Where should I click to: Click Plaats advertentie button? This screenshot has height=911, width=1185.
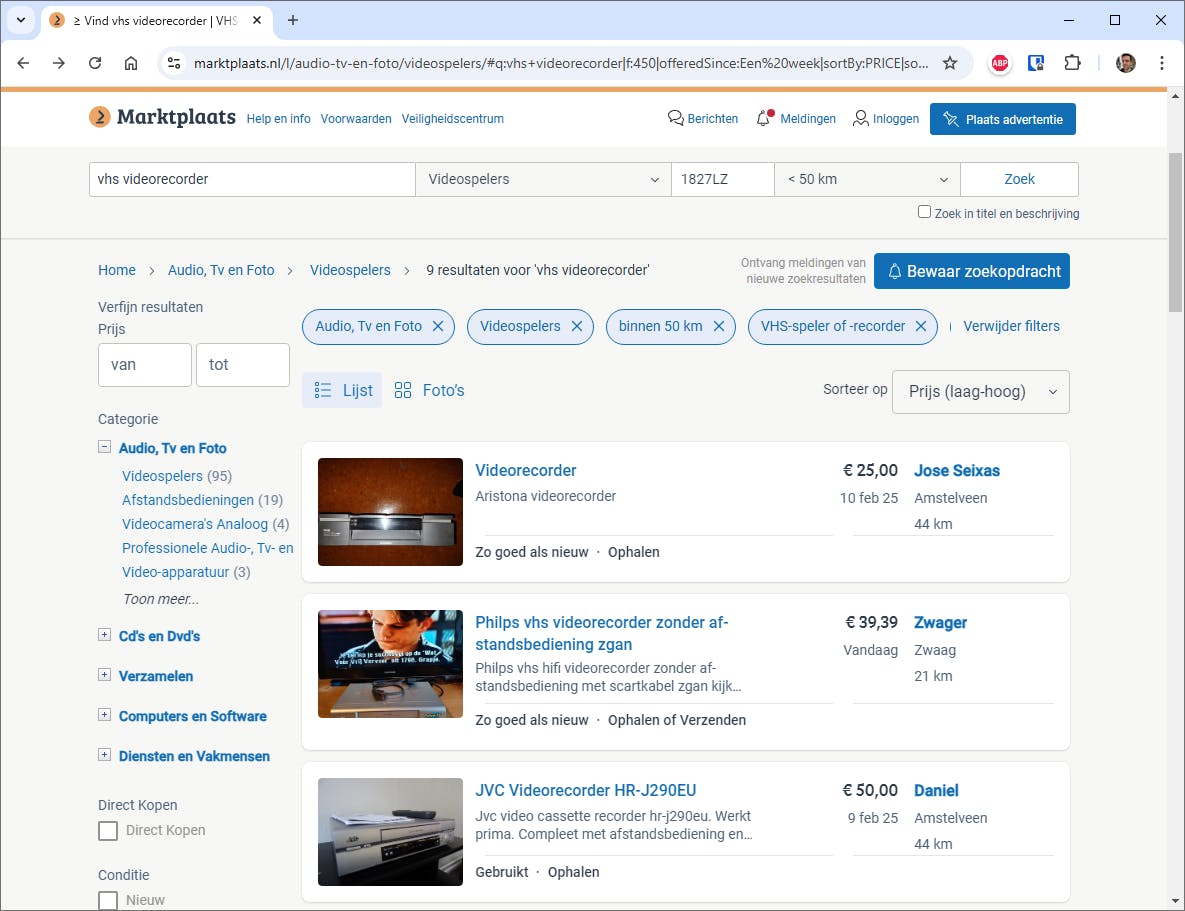point(1002,119)
